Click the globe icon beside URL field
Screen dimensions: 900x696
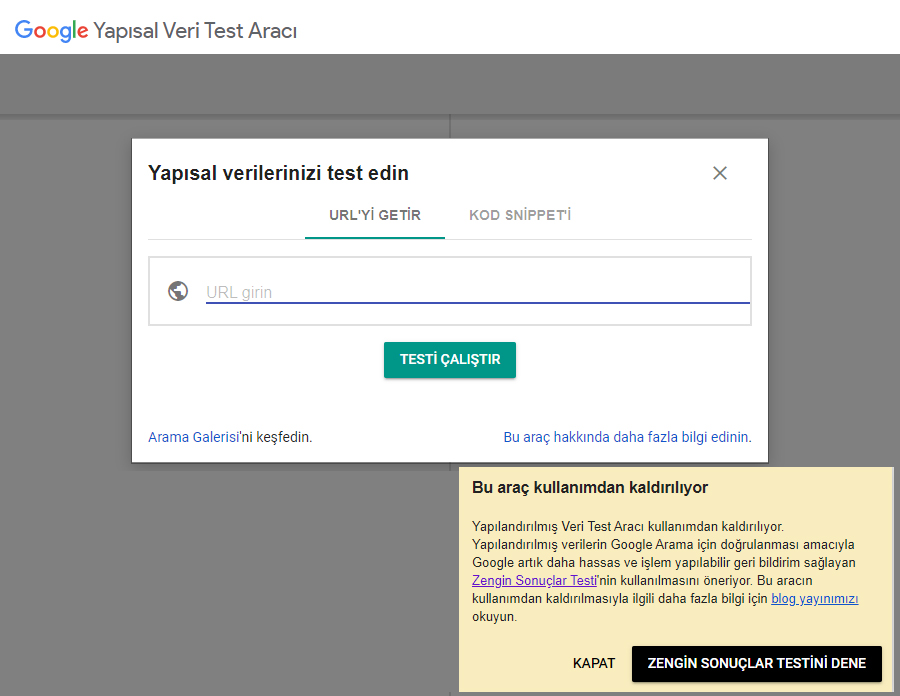[x=178, y=291]
